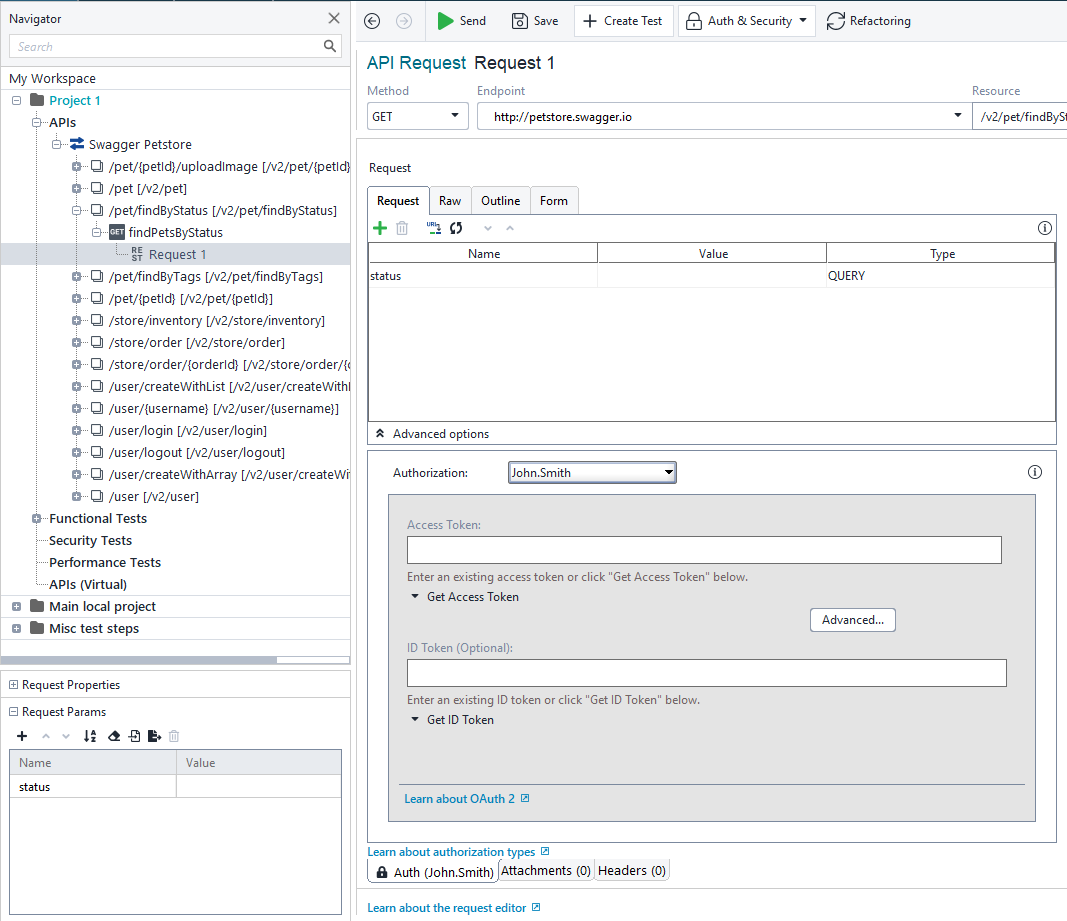Screen dimensions: 1067x921
Task: Close the Navigator panel
Action: (334, 18)
